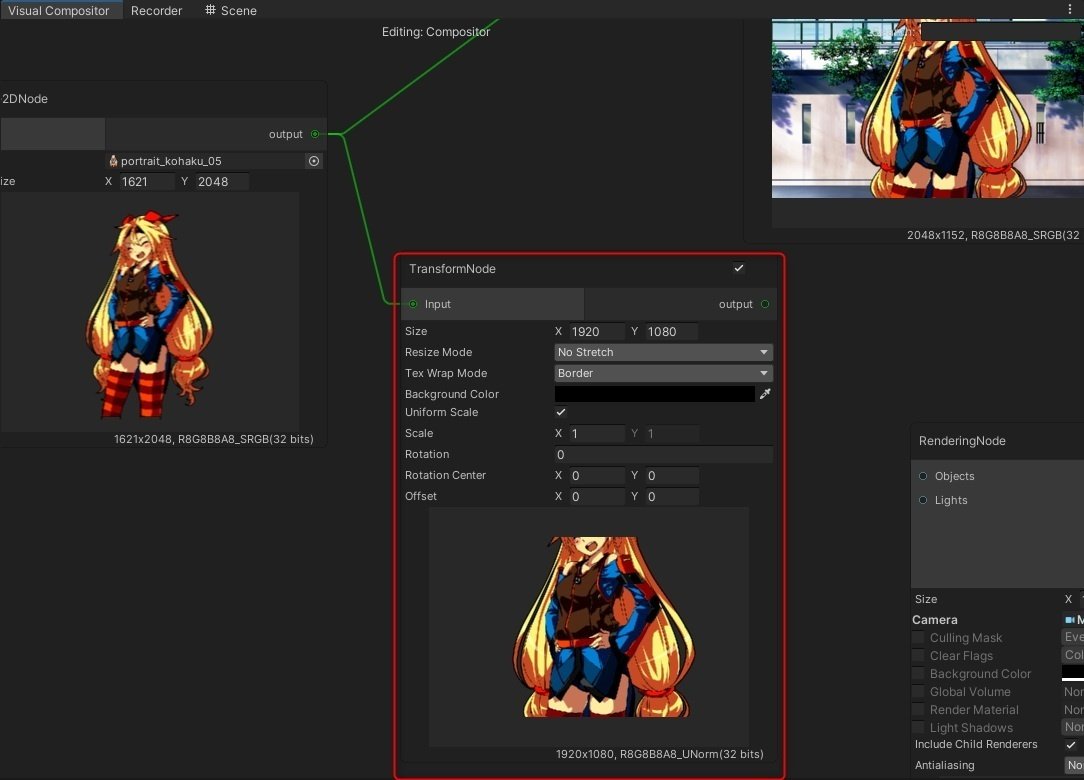Click the portrait_kohaku_05 texture icon
1084x780 pixels.
(113, 161)
